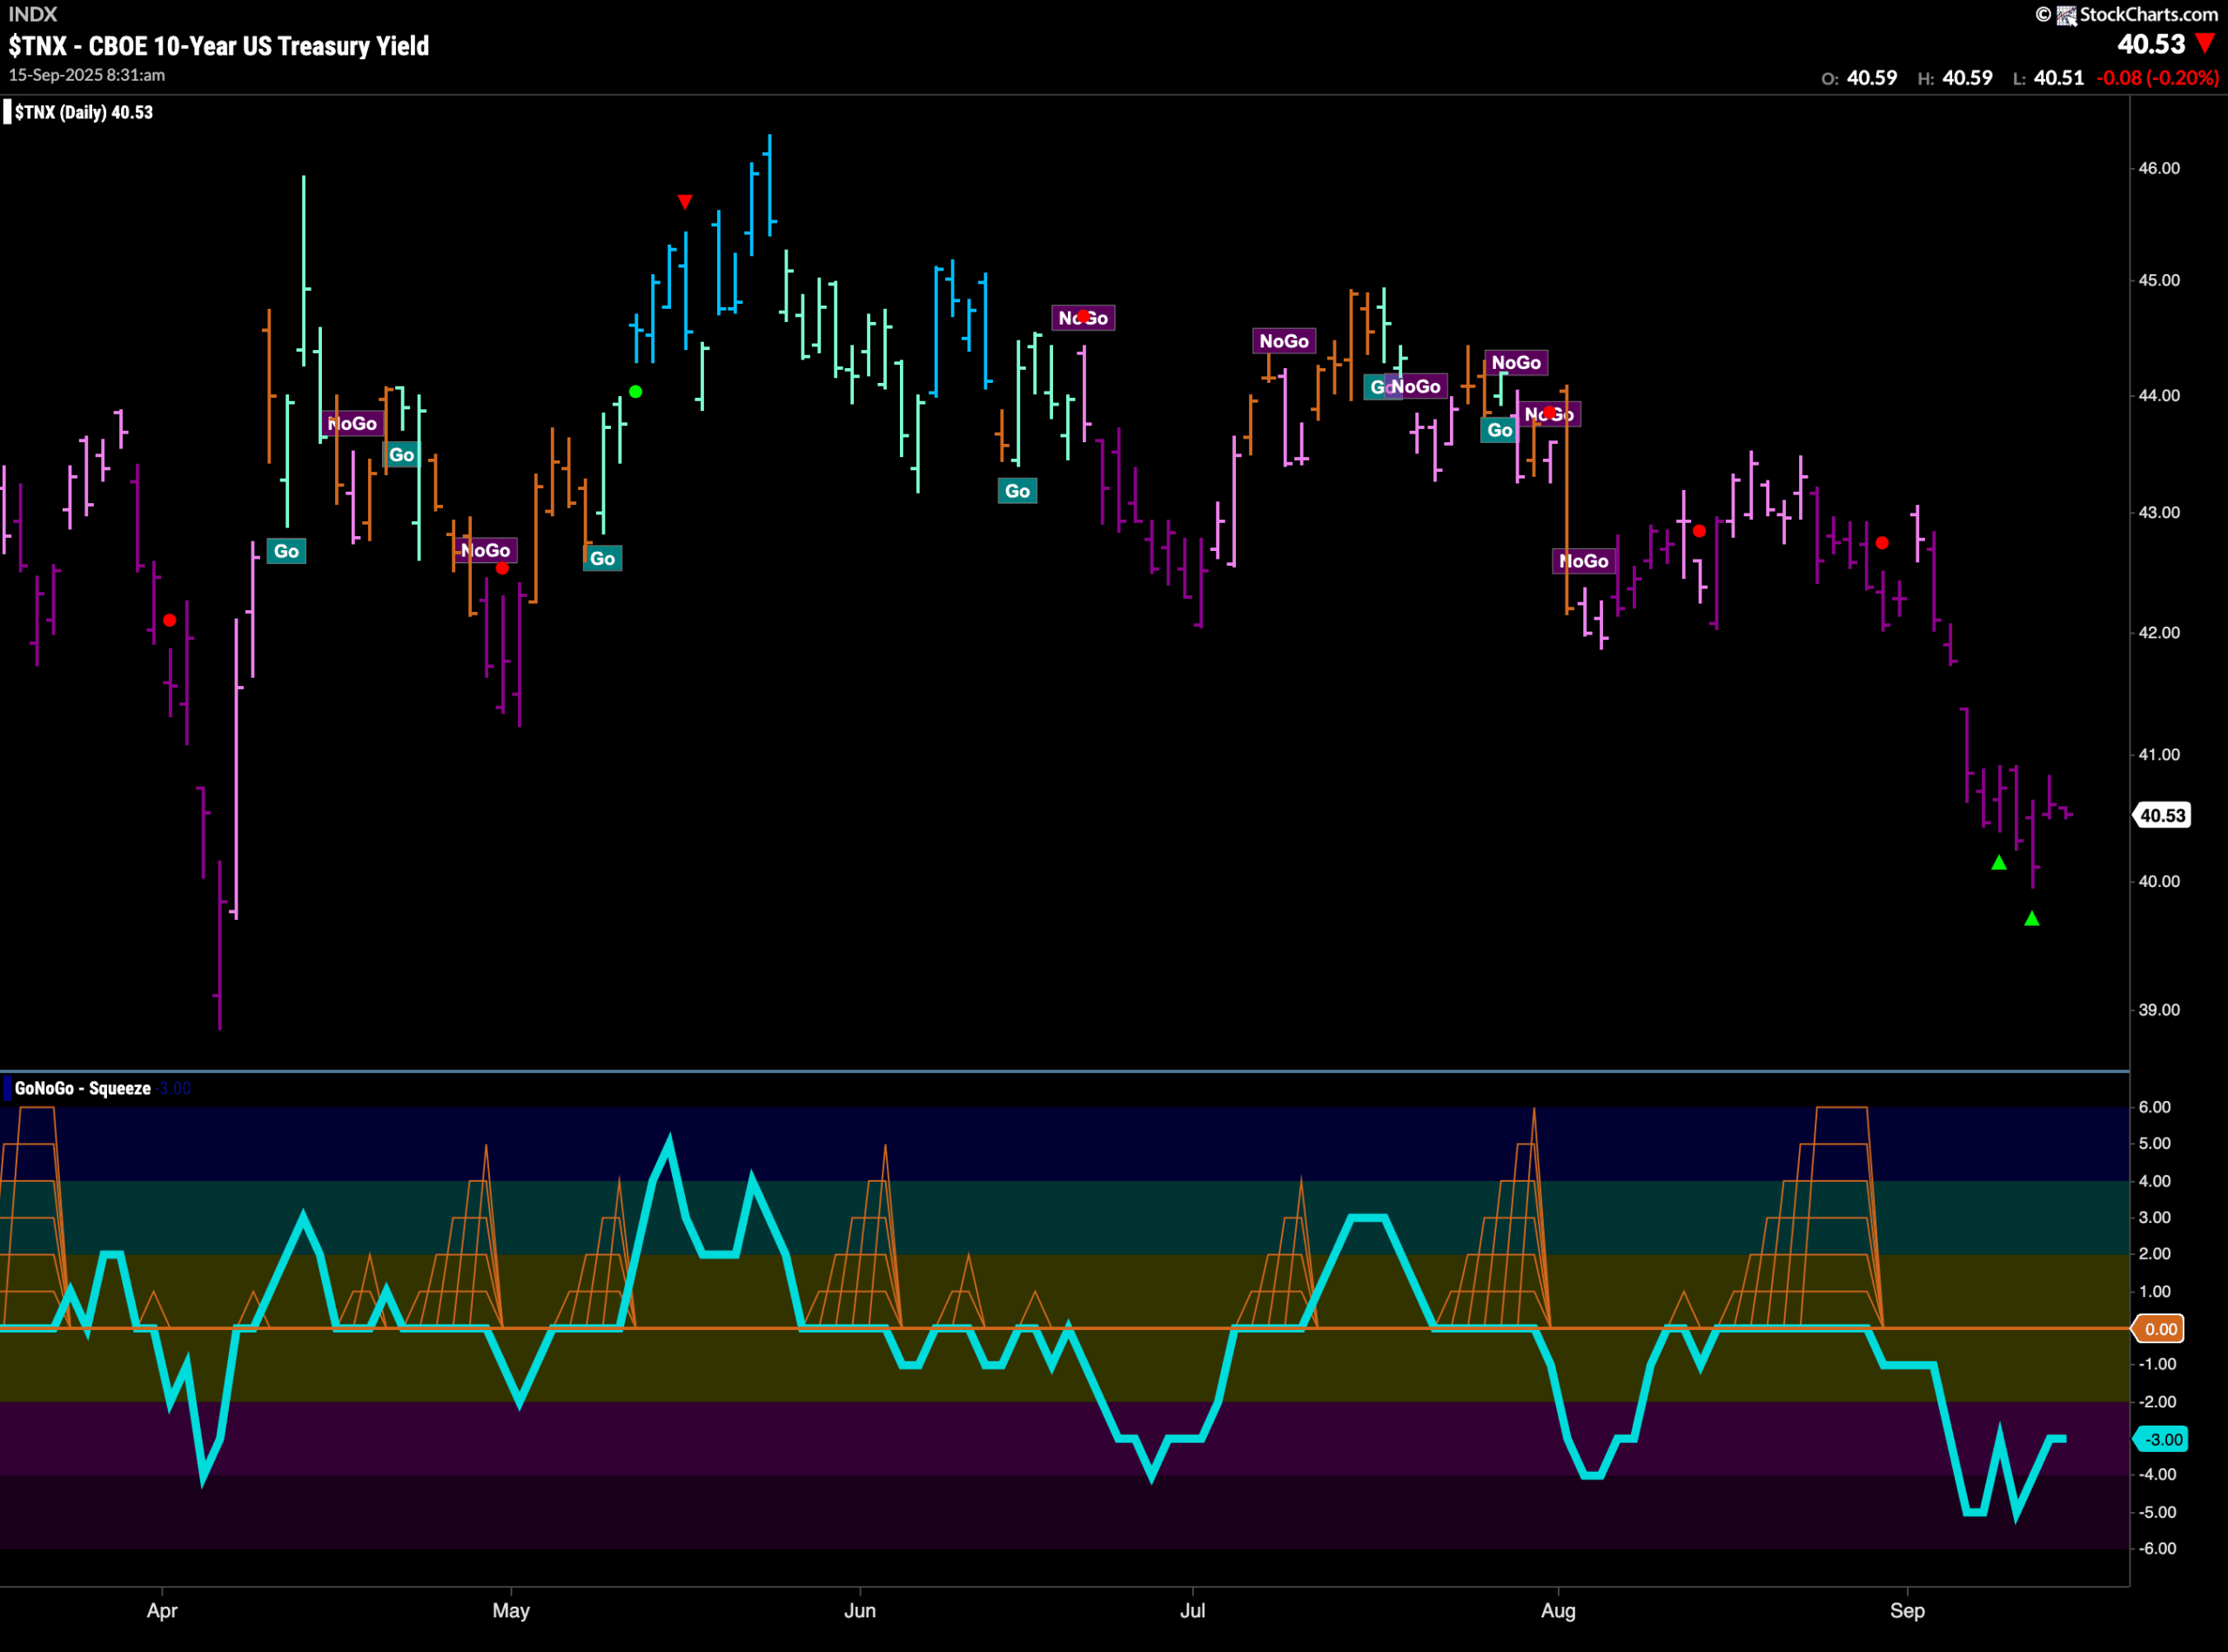Click the green dot in mid-May near 44.00
Image resolution: width=2228 pixels, height=1652 pixels.
coord(635,392)
